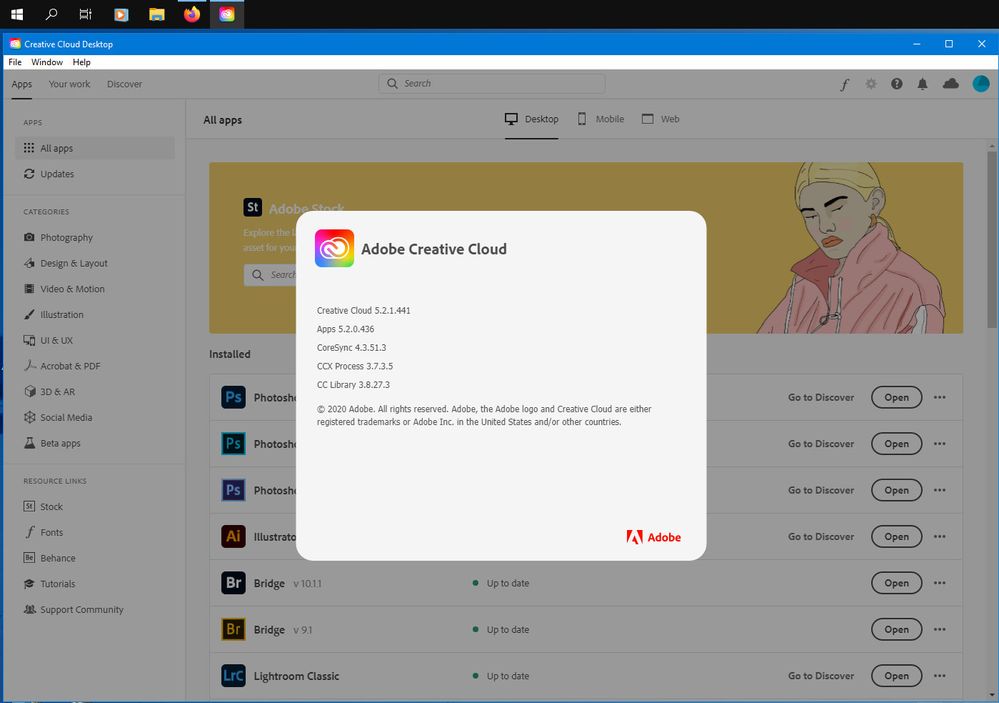Click Go to Discover next to Lightroom Classic
Viewport: 999px width, 703px height.
[820, 676]
